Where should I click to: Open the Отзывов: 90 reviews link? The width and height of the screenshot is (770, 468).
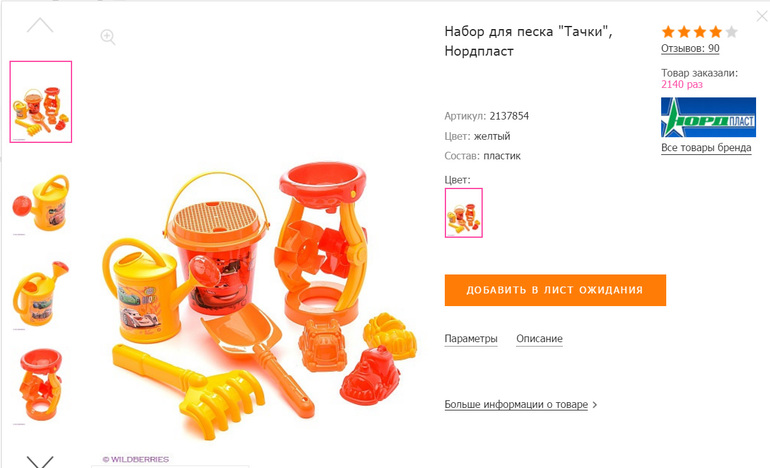point(690,48)
